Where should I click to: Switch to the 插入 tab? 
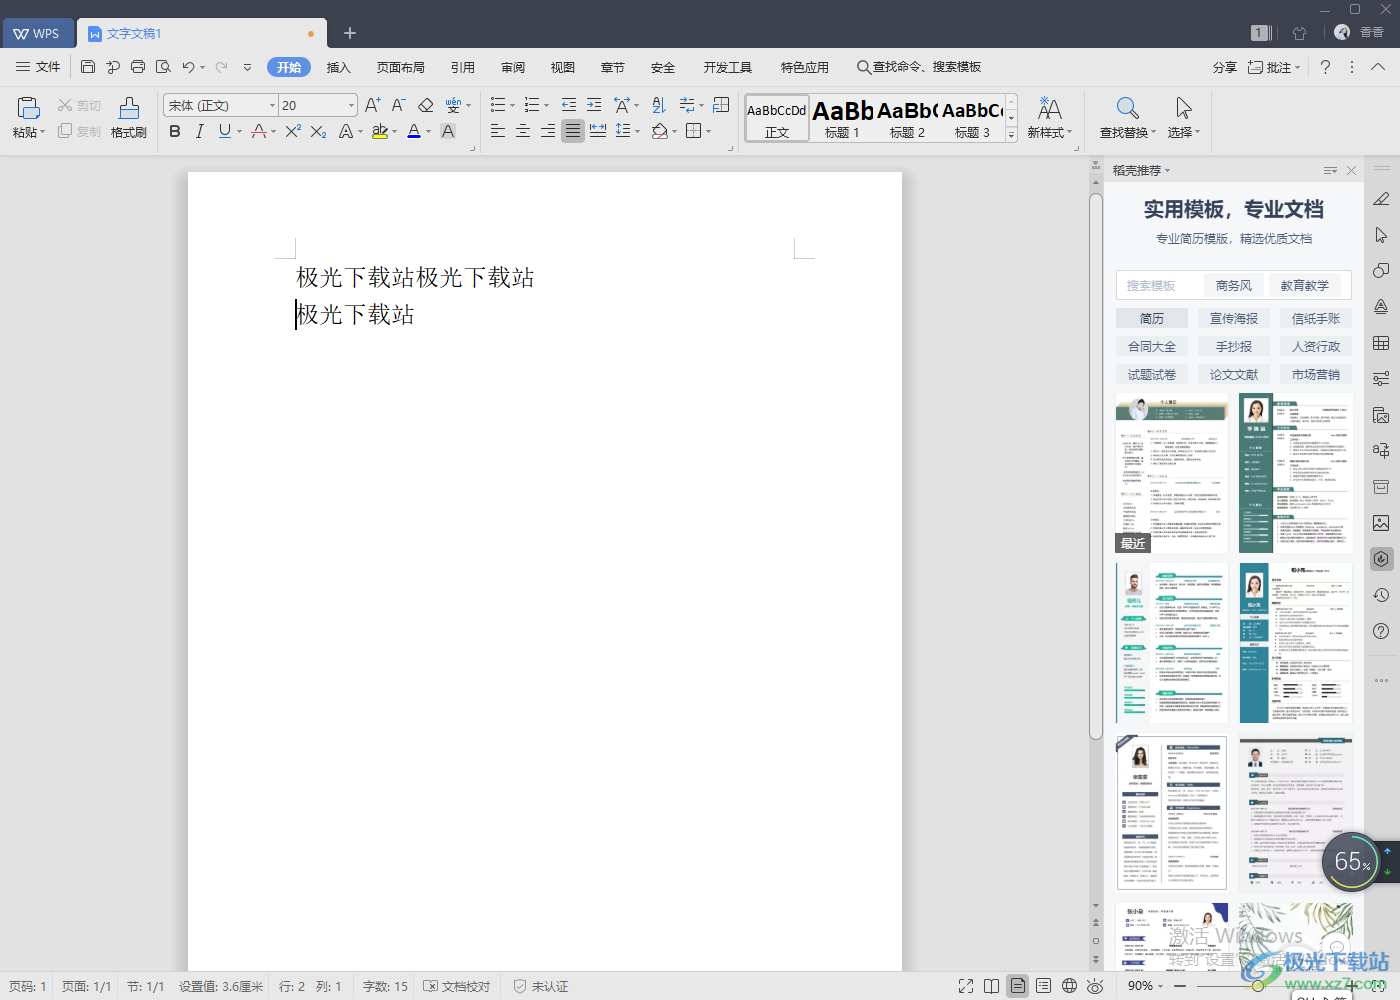point(339,67)
